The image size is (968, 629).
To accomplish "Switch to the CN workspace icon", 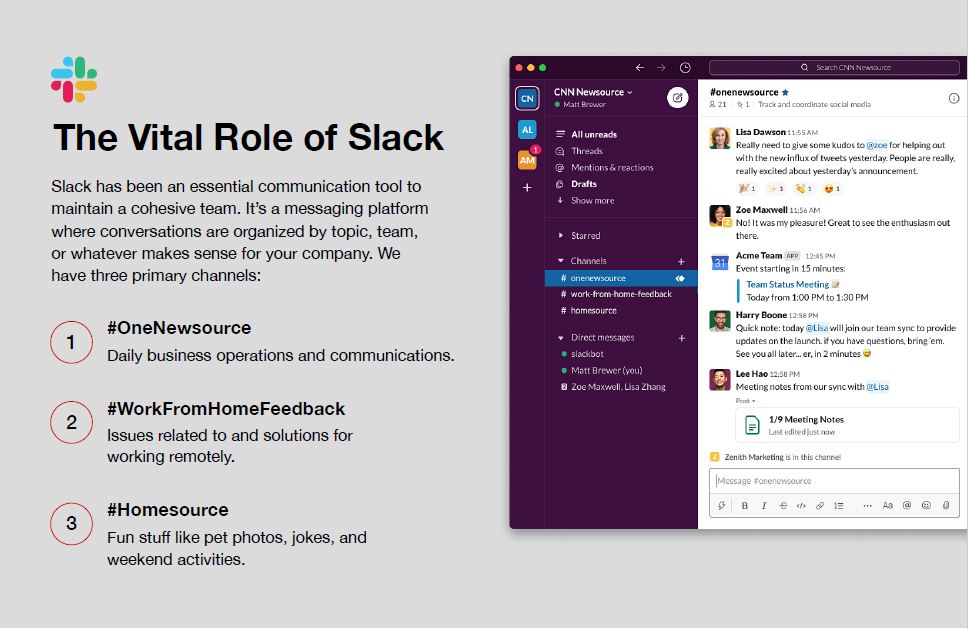I will [x=527, y=98].
